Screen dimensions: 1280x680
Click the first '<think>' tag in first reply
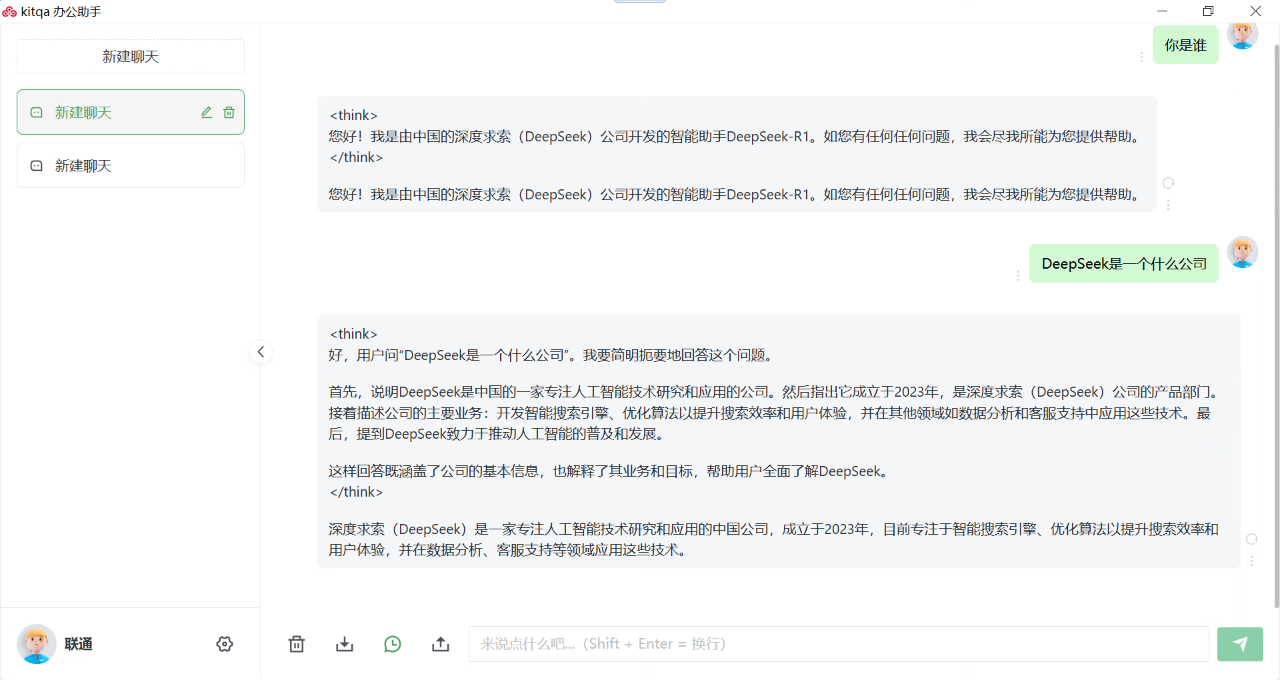click(354, 115)
